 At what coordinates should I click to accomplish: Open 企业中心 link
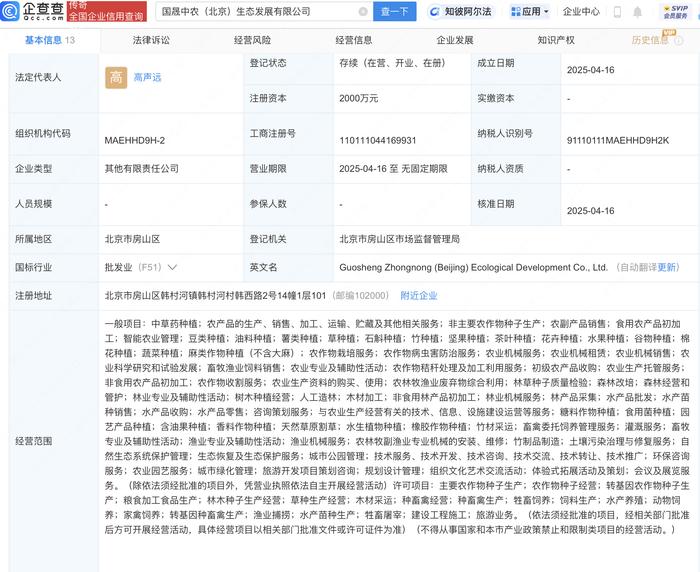(581, 12)
